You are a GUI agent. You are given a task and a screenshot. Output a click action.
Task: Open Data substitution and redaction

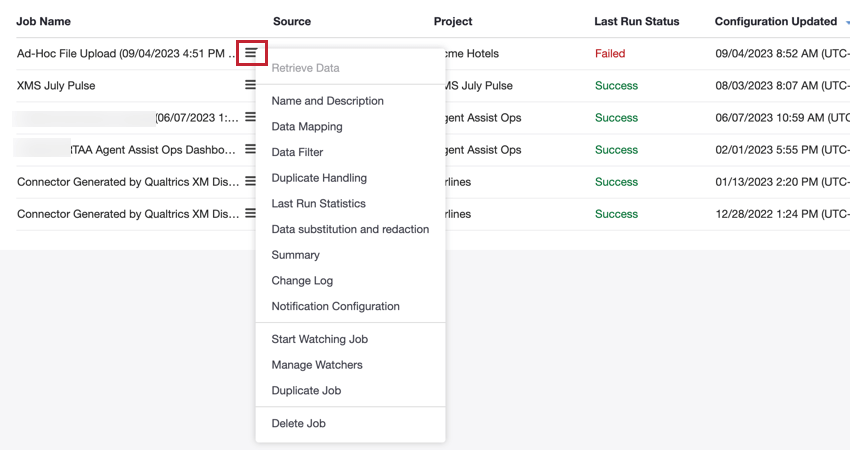350,229
